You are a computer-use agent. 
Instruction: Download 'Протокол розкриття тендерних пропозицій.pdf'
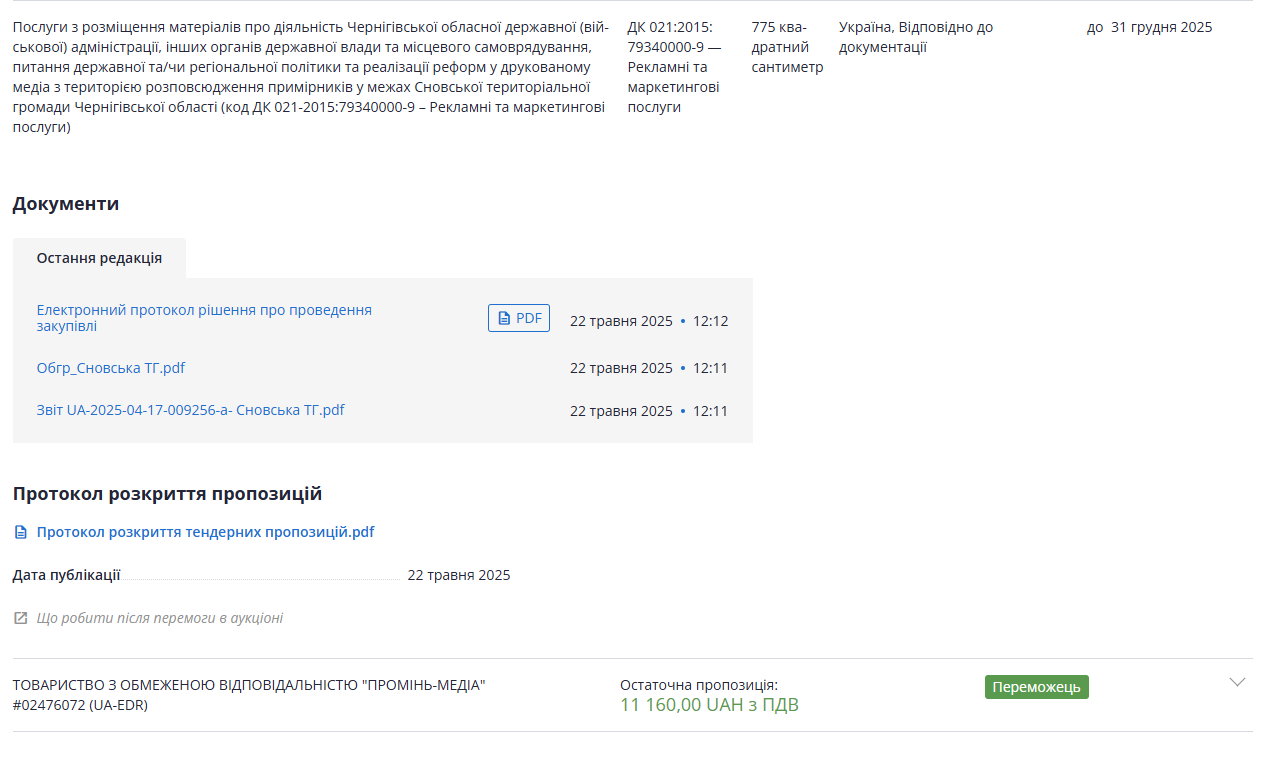(x=205, y=532)
